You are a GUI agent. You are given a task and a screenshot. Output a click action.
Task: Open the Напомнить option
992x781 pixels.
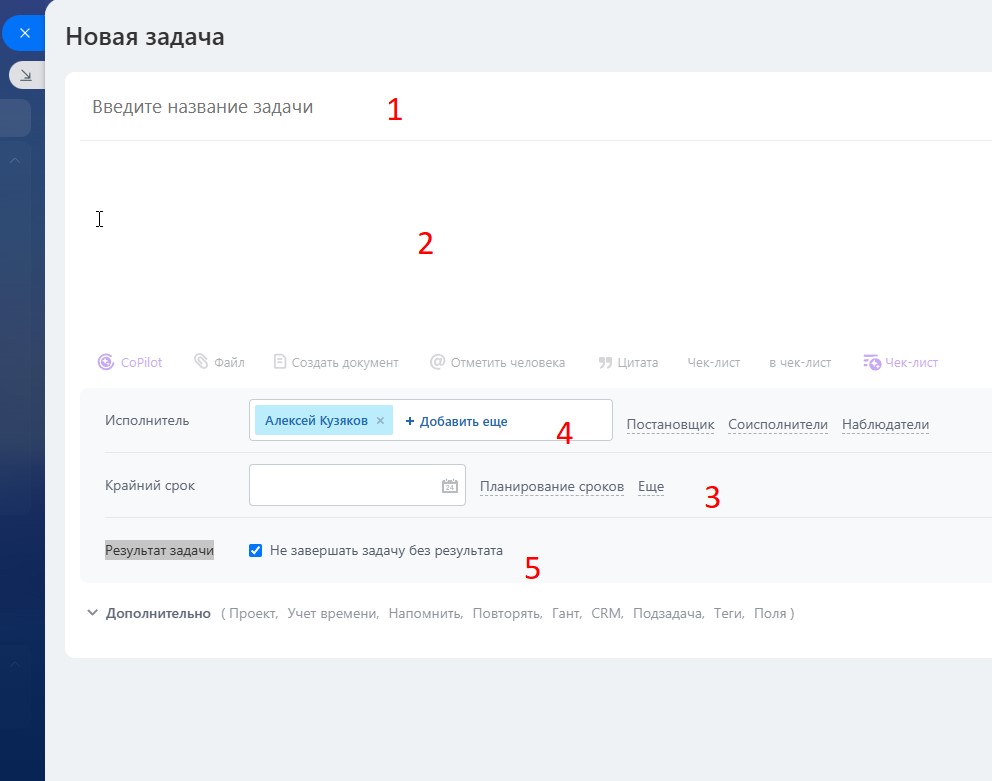425,613
